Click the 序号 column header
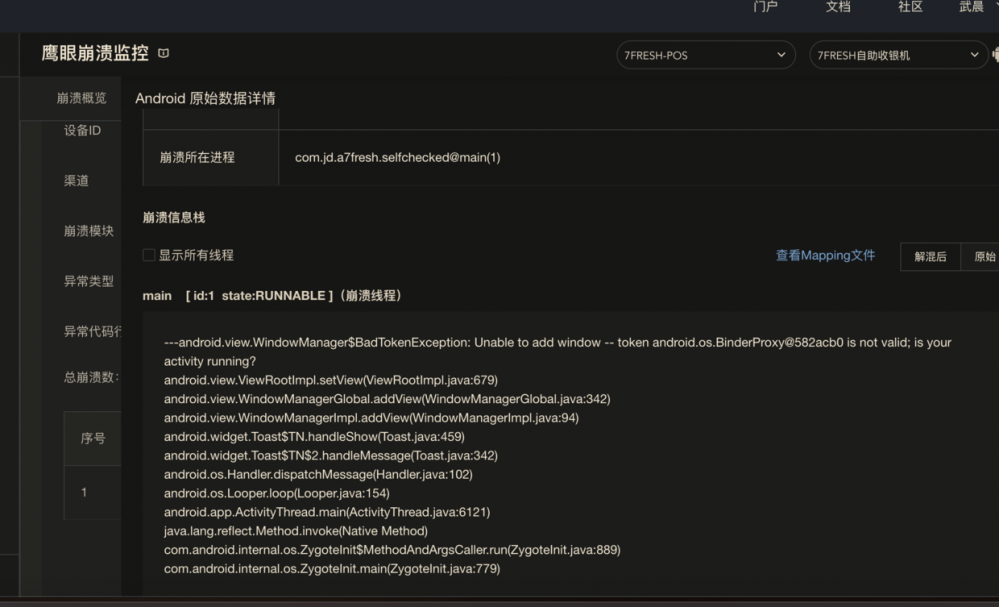The width and height of the screenshot is (999, 607). coord(93,438)
